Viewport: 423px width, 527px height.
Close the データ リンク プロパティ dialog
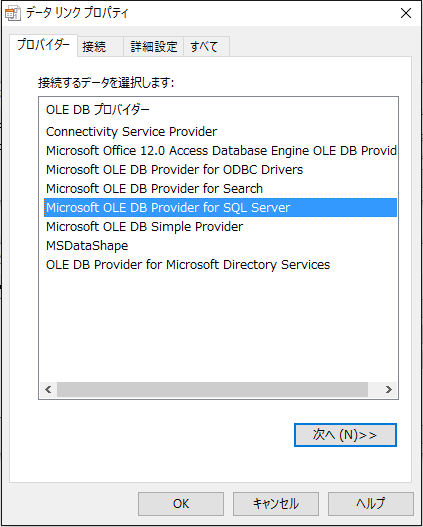point(406,13)
